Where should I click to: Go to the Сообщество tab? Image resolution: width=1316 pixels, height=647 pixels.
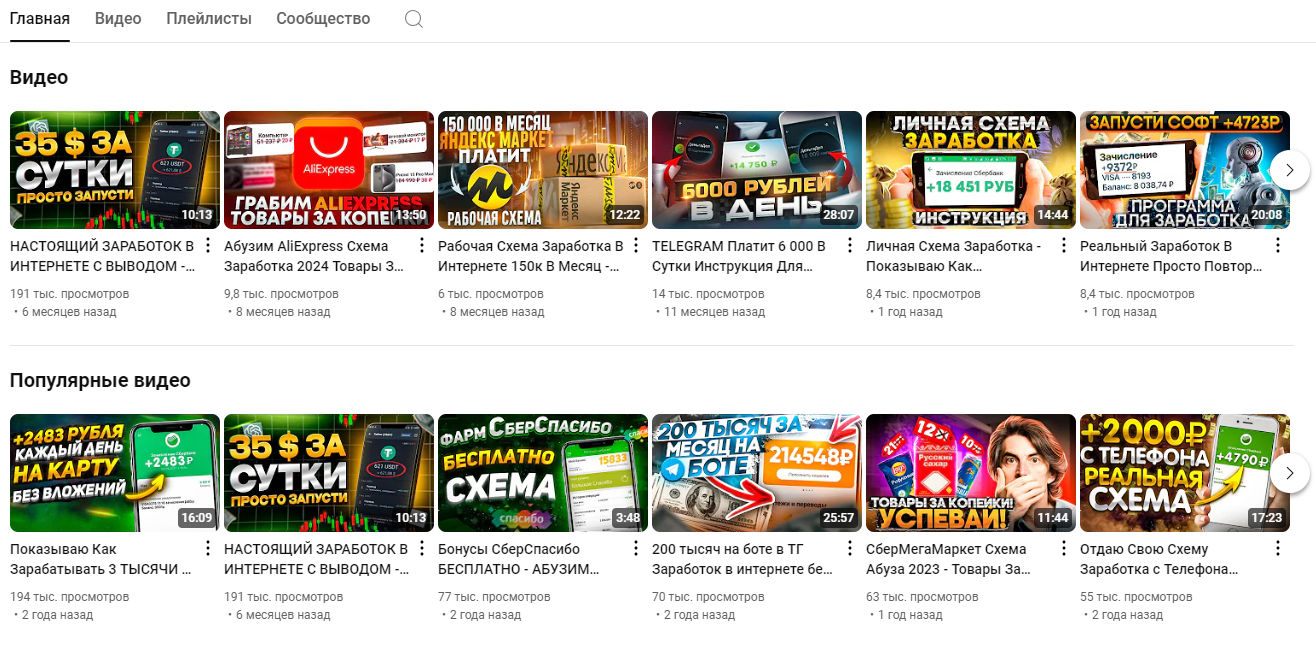(x=323, y=19)
